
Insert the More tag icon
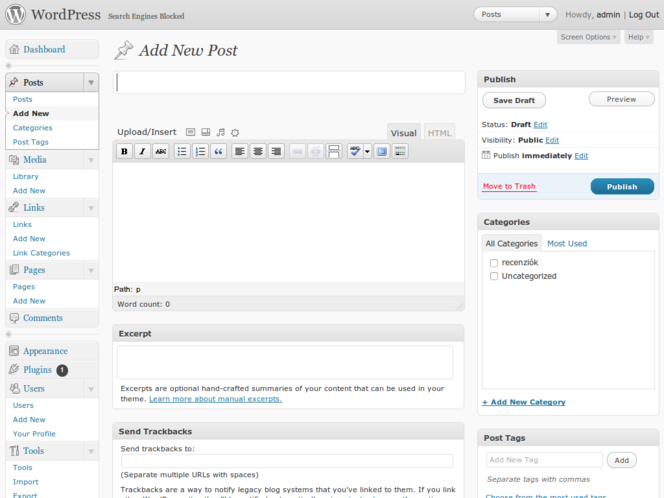coord(334,151)
